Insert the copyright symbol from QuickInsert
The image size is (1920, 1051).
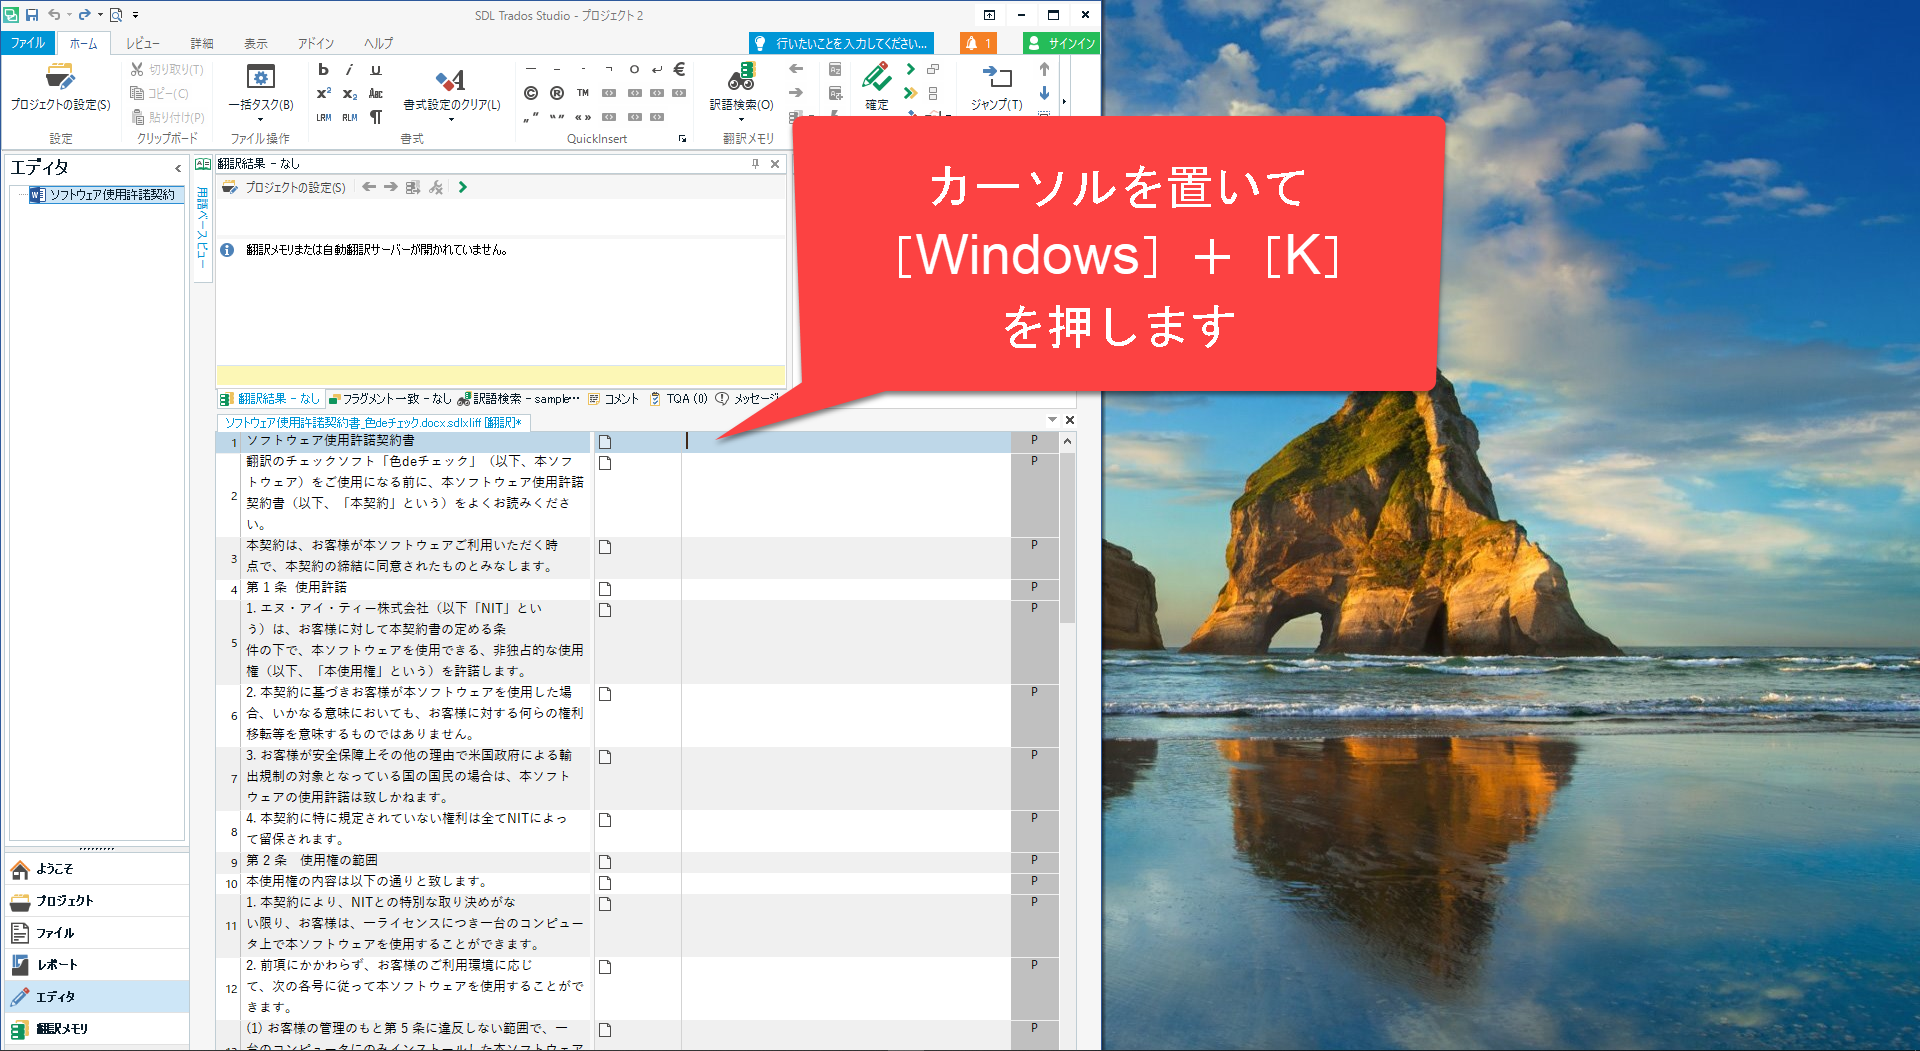tap(531, 93)
